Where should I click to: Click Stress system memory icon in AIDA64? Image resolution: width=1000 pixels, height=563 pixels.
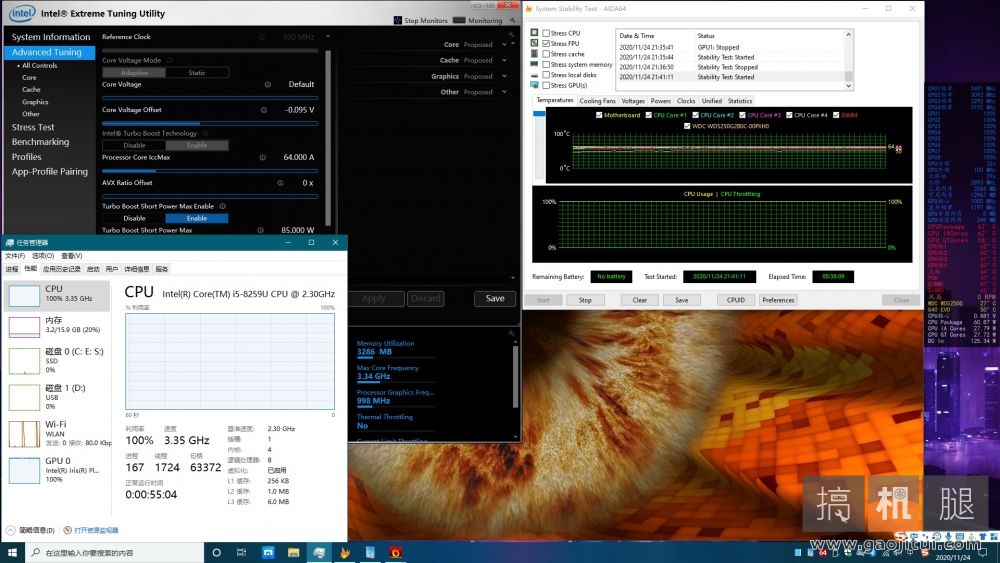click(534, 64)
